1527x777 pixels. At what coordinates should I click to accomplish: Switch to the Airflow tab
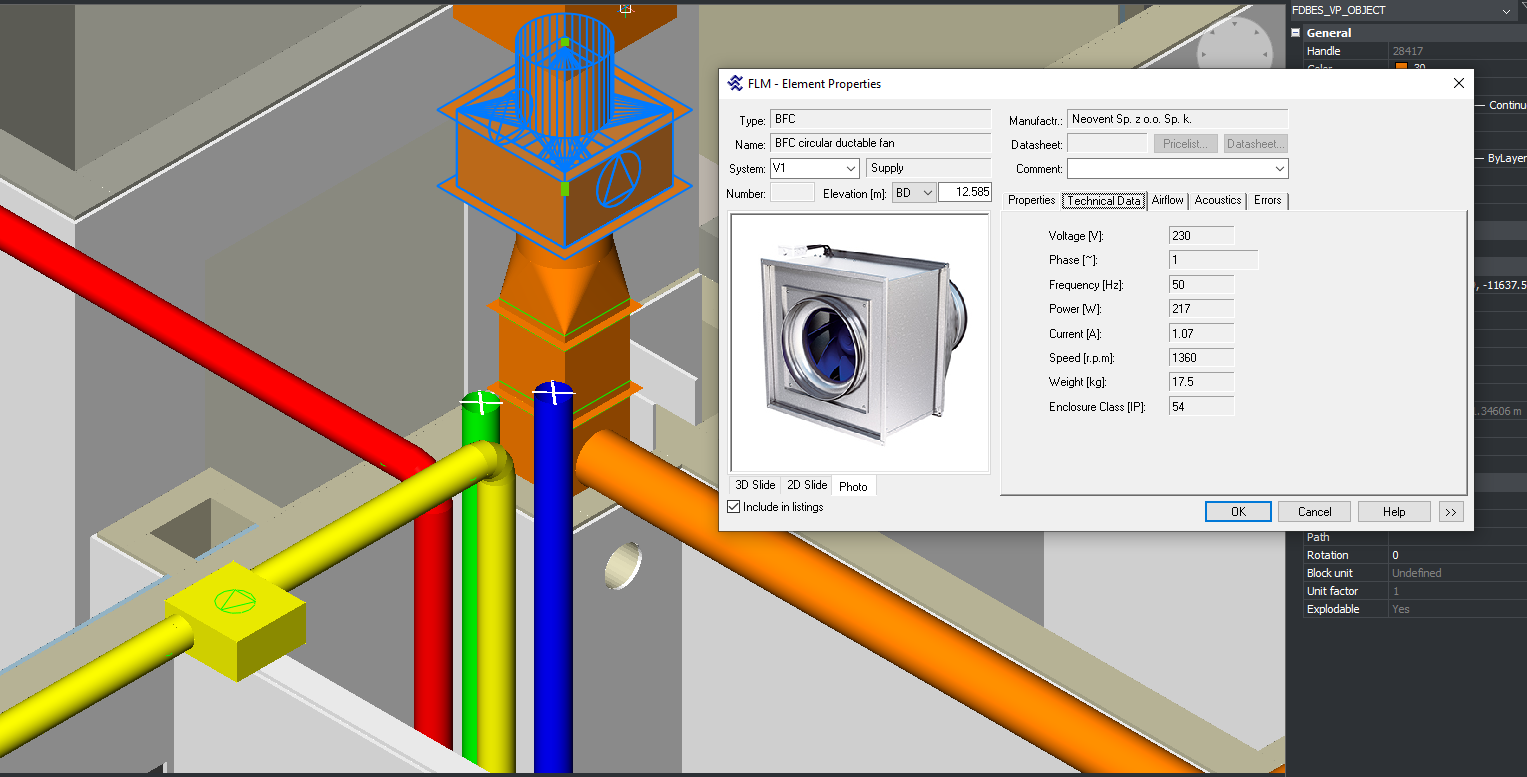(1167, 200)
